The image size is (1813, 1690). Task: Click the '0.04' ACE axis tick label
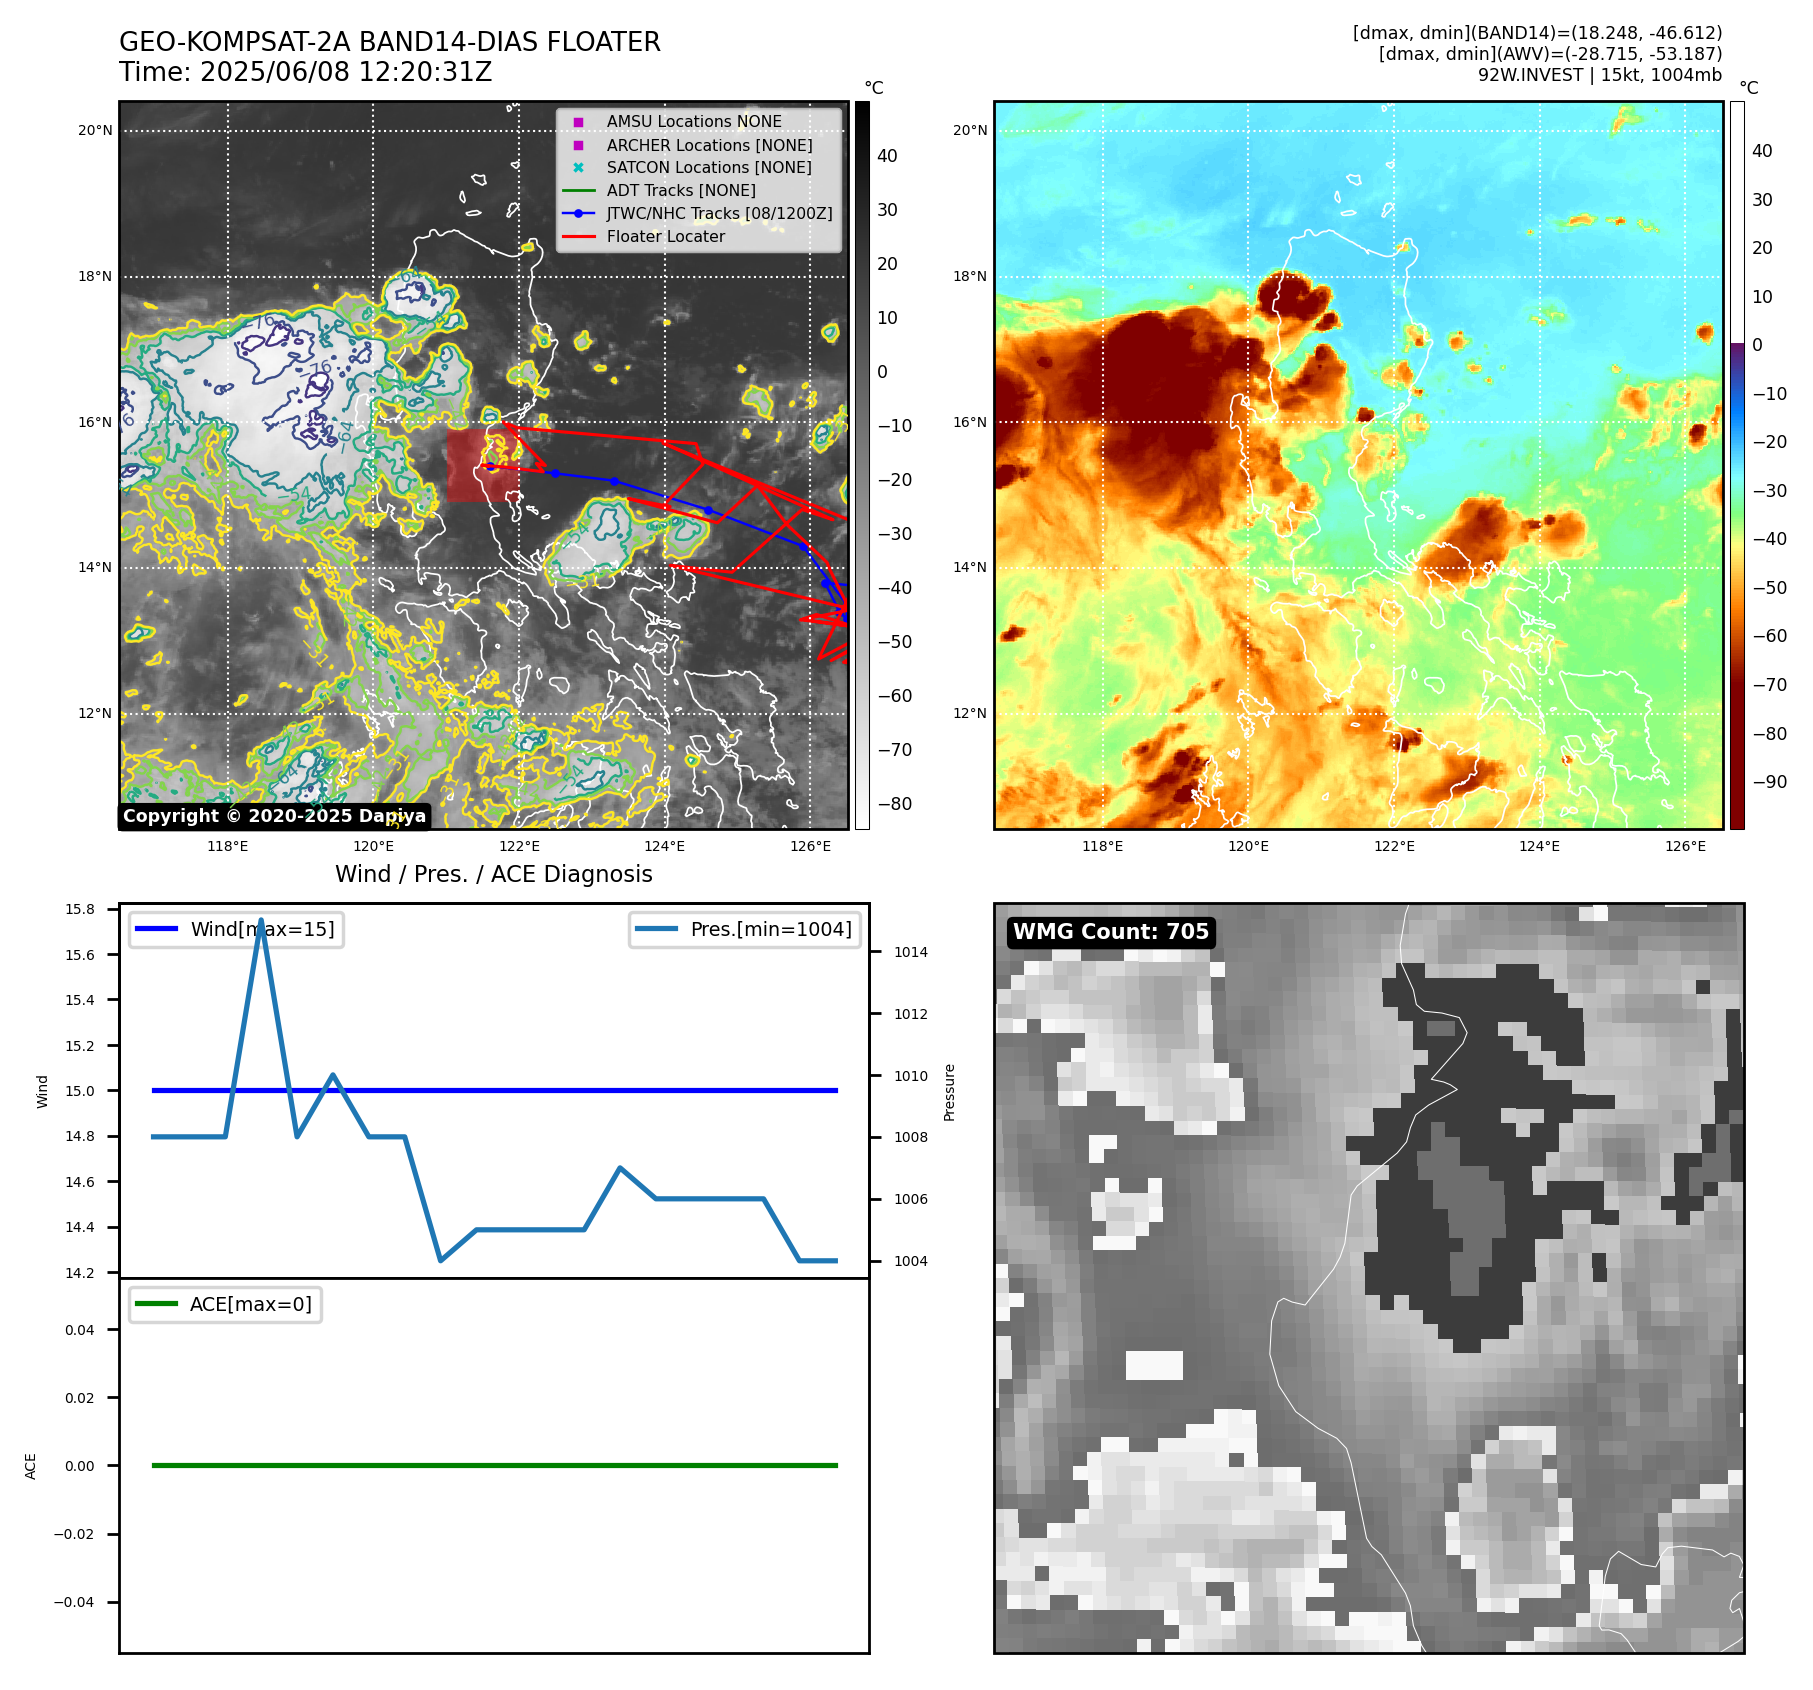(x=80, y=1330)
